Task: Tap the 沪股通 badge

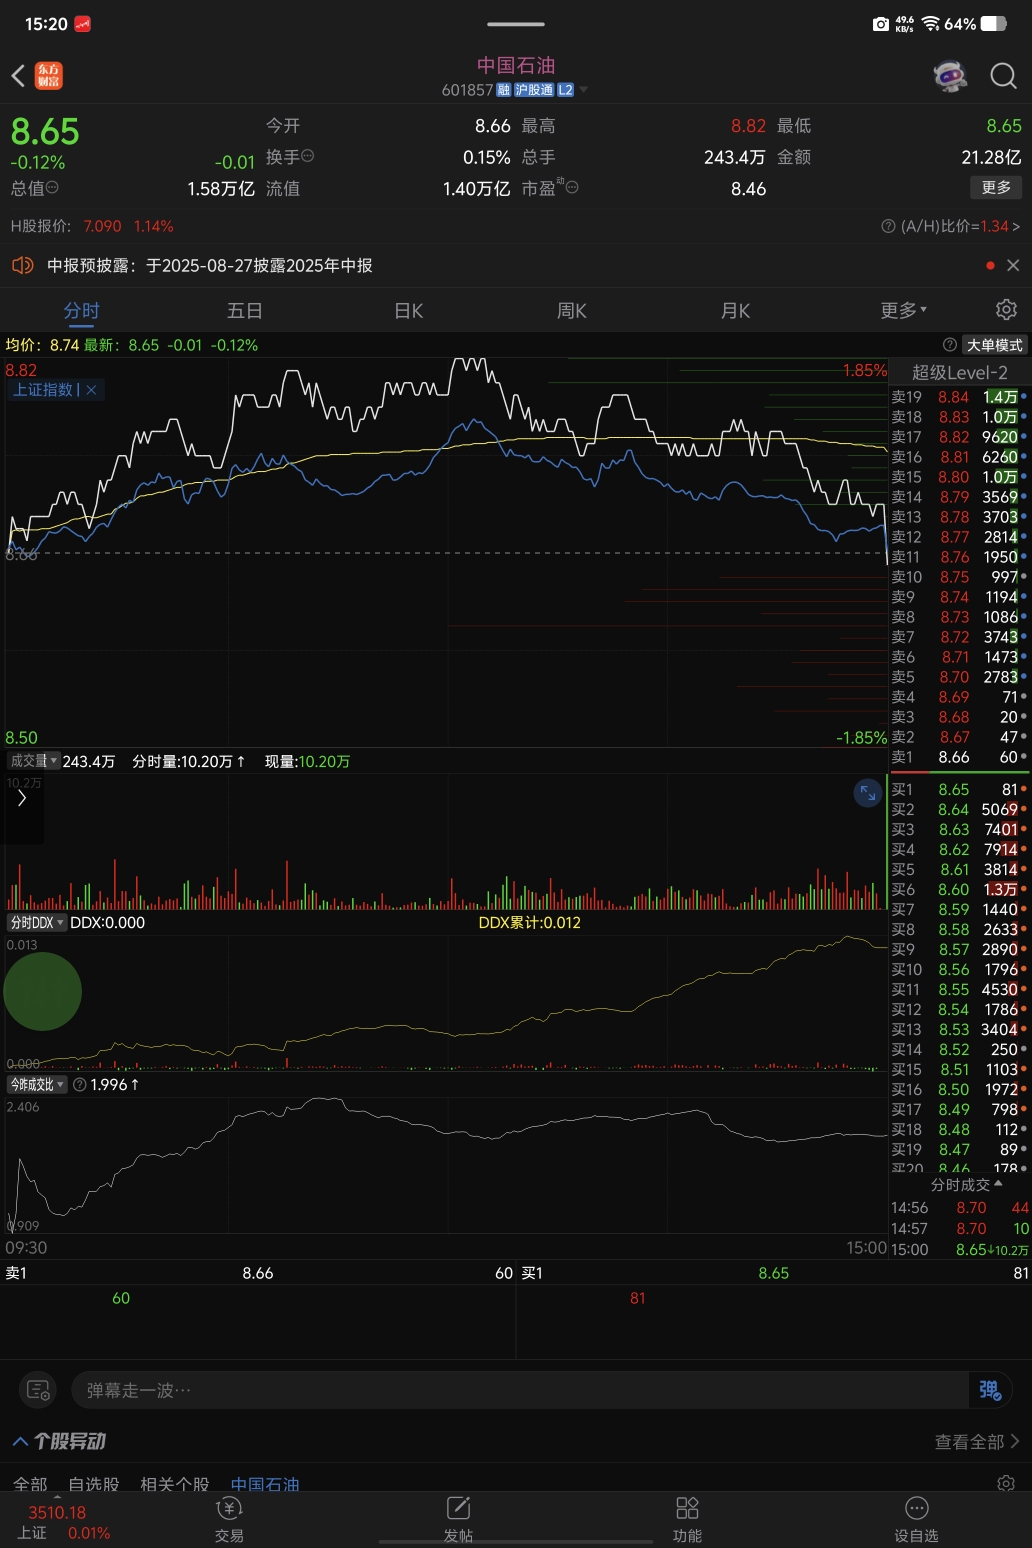Action: click(534, 90)
